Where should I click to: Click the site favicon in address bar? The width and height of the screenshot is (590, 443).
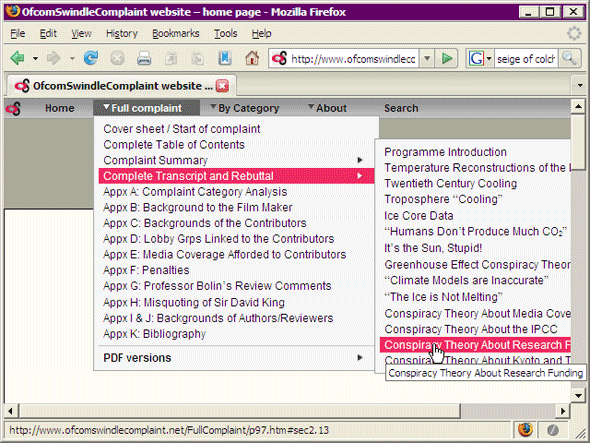(279, 59)
